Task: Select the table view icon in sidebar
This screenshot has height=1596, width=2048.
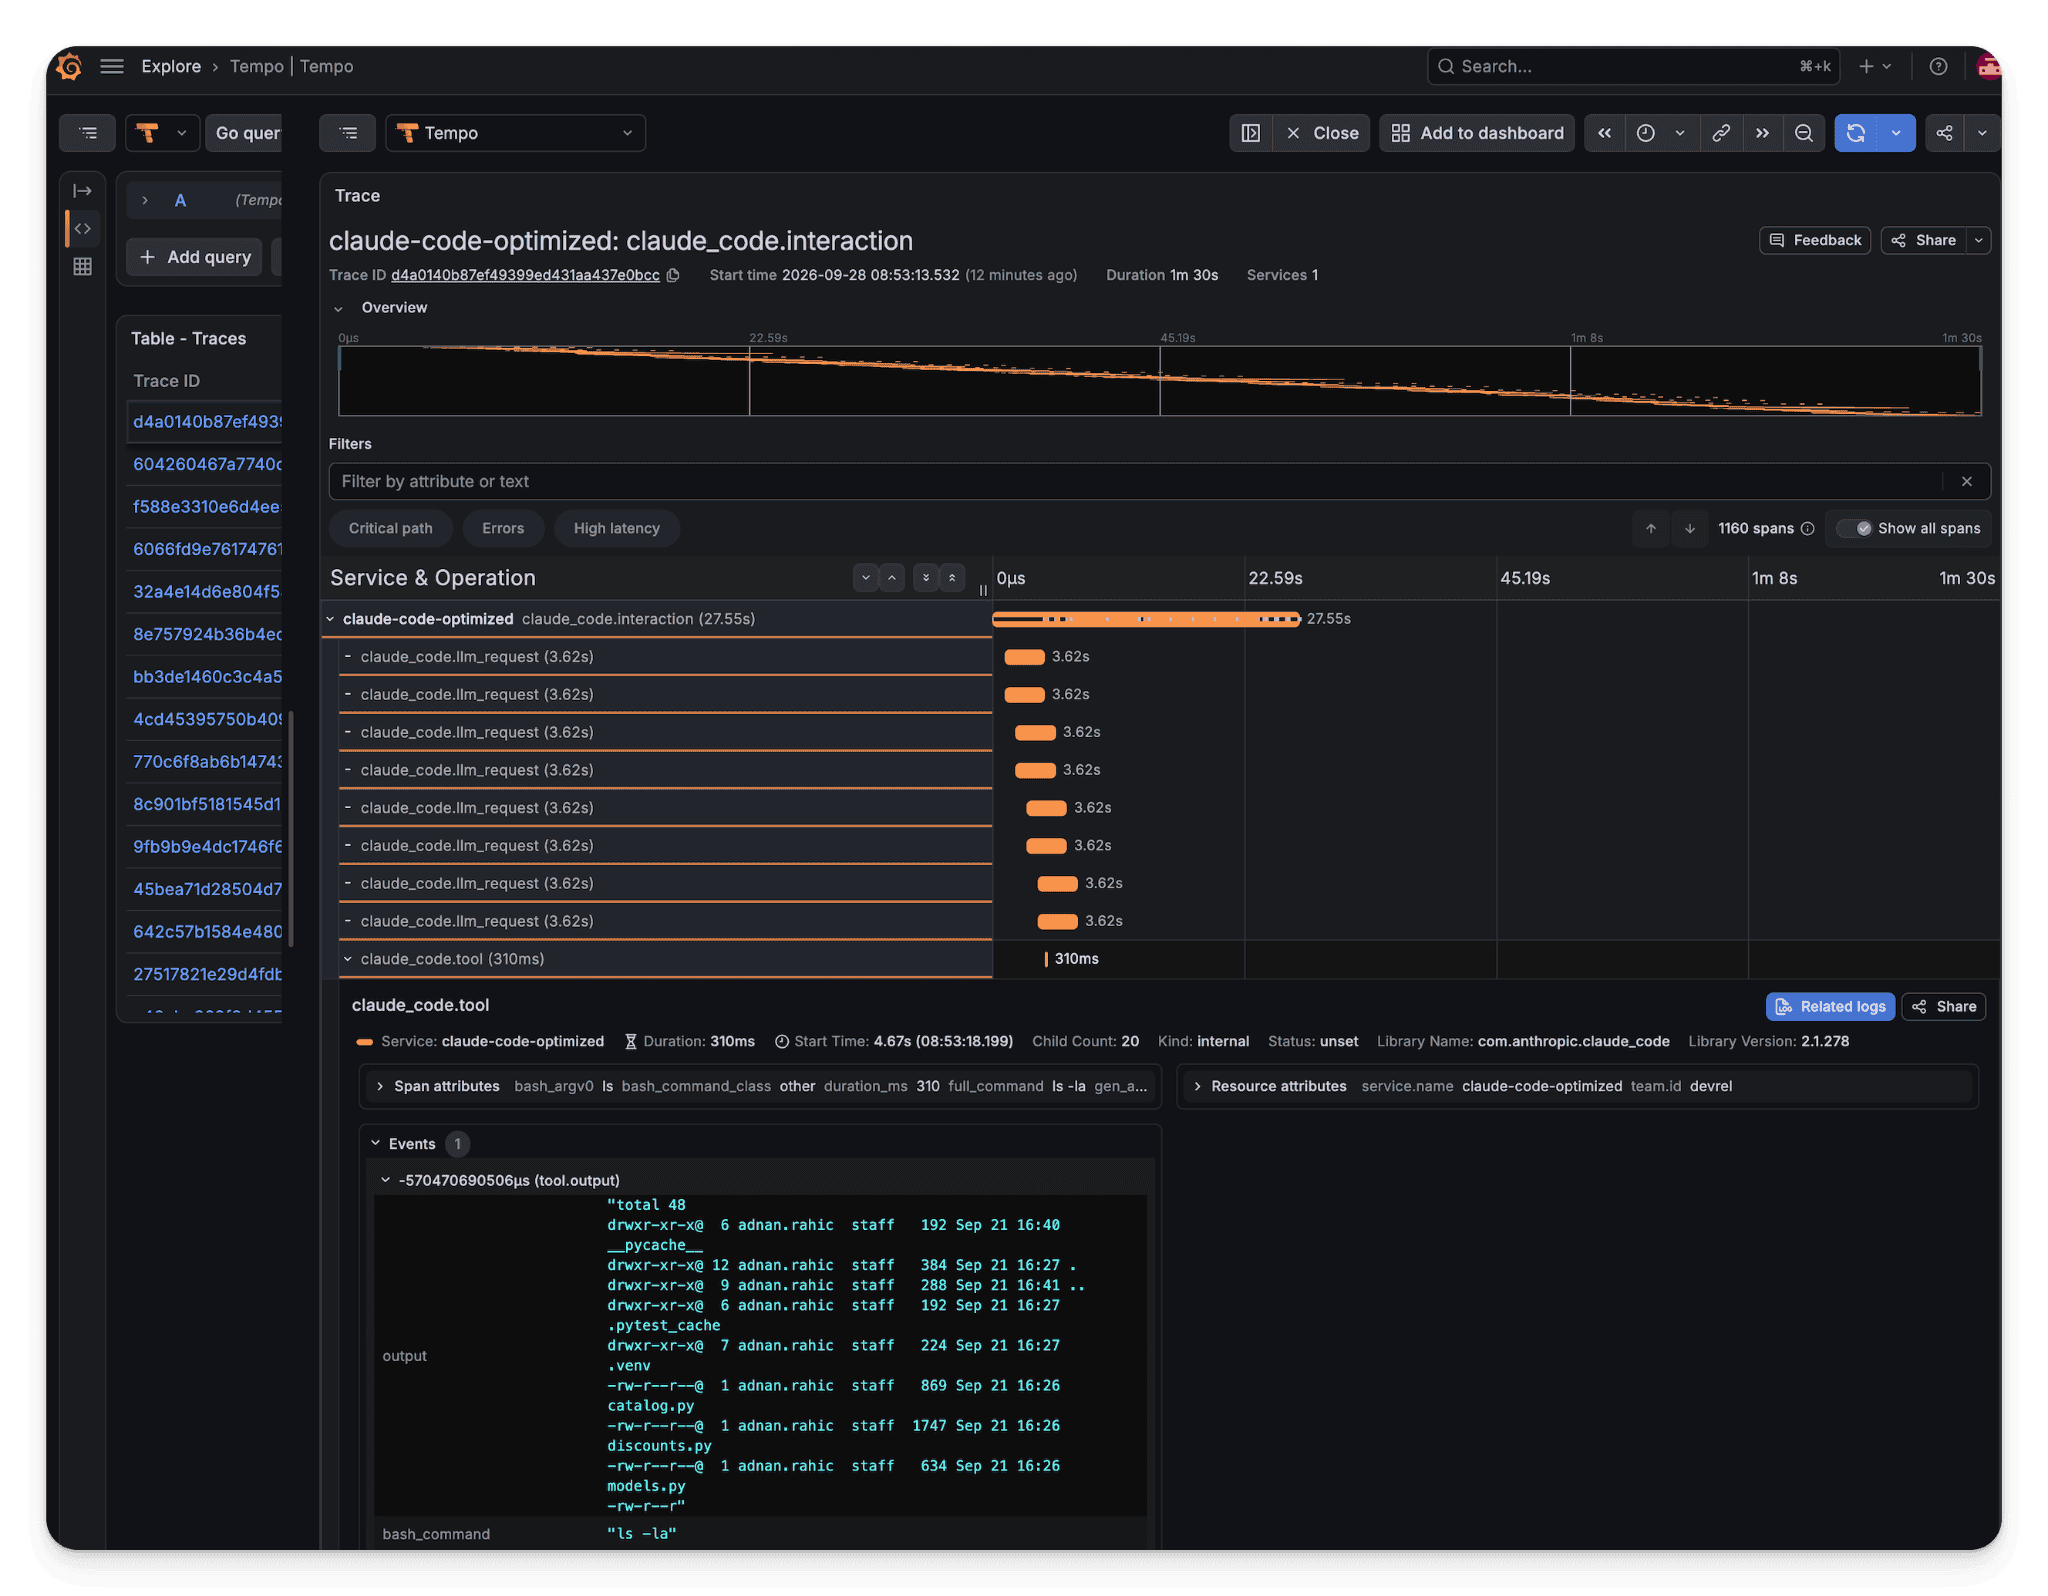Action: (82, 266)
